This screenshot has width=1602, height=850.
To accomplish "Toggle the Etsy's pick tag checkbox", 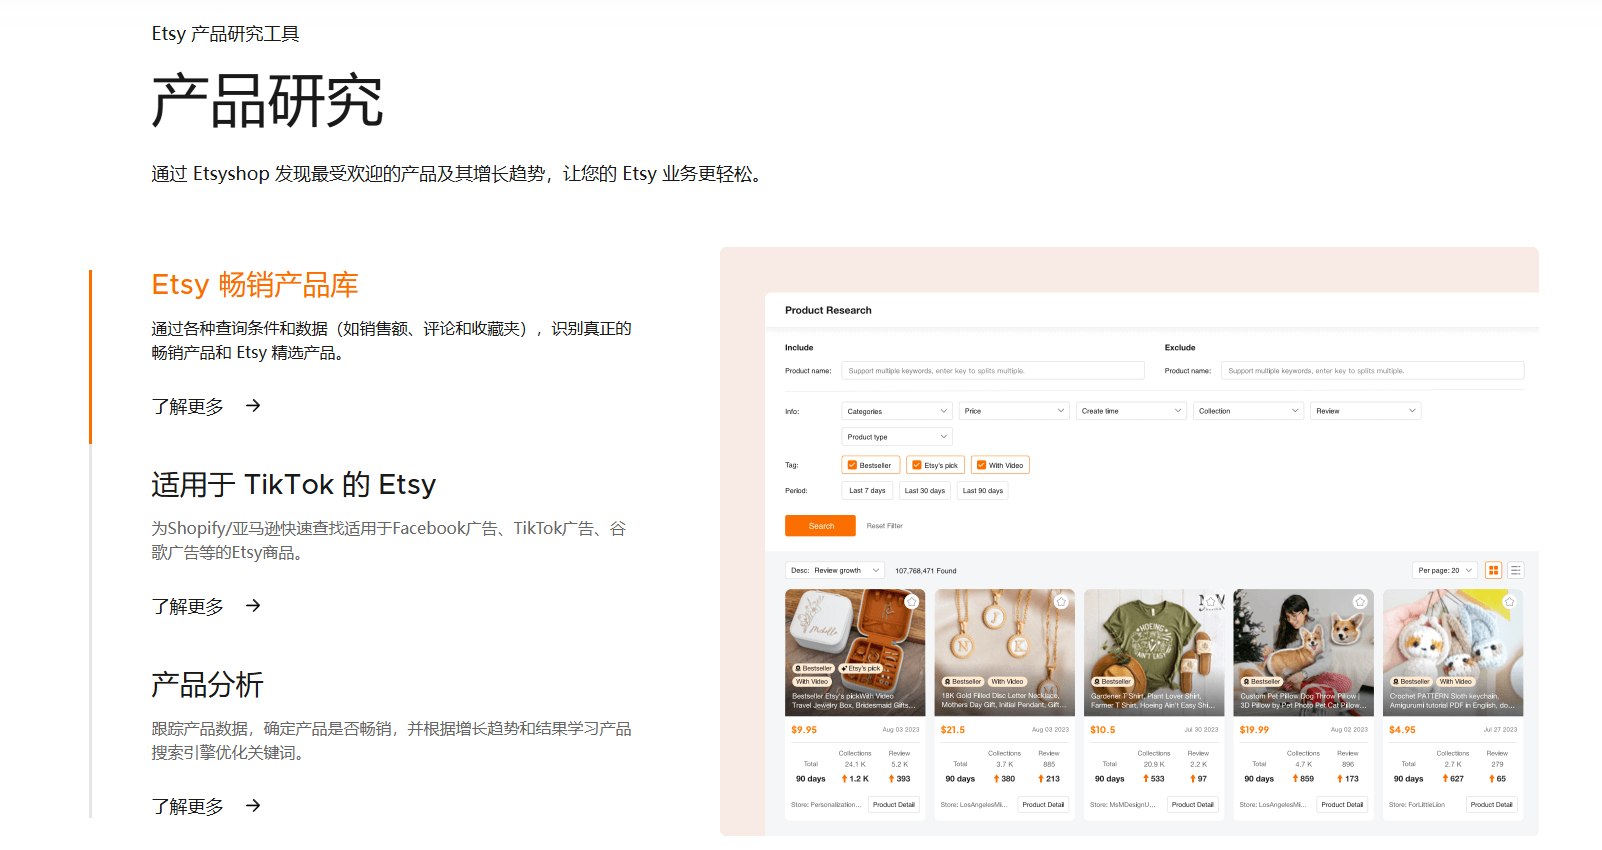I will point(917,465).
